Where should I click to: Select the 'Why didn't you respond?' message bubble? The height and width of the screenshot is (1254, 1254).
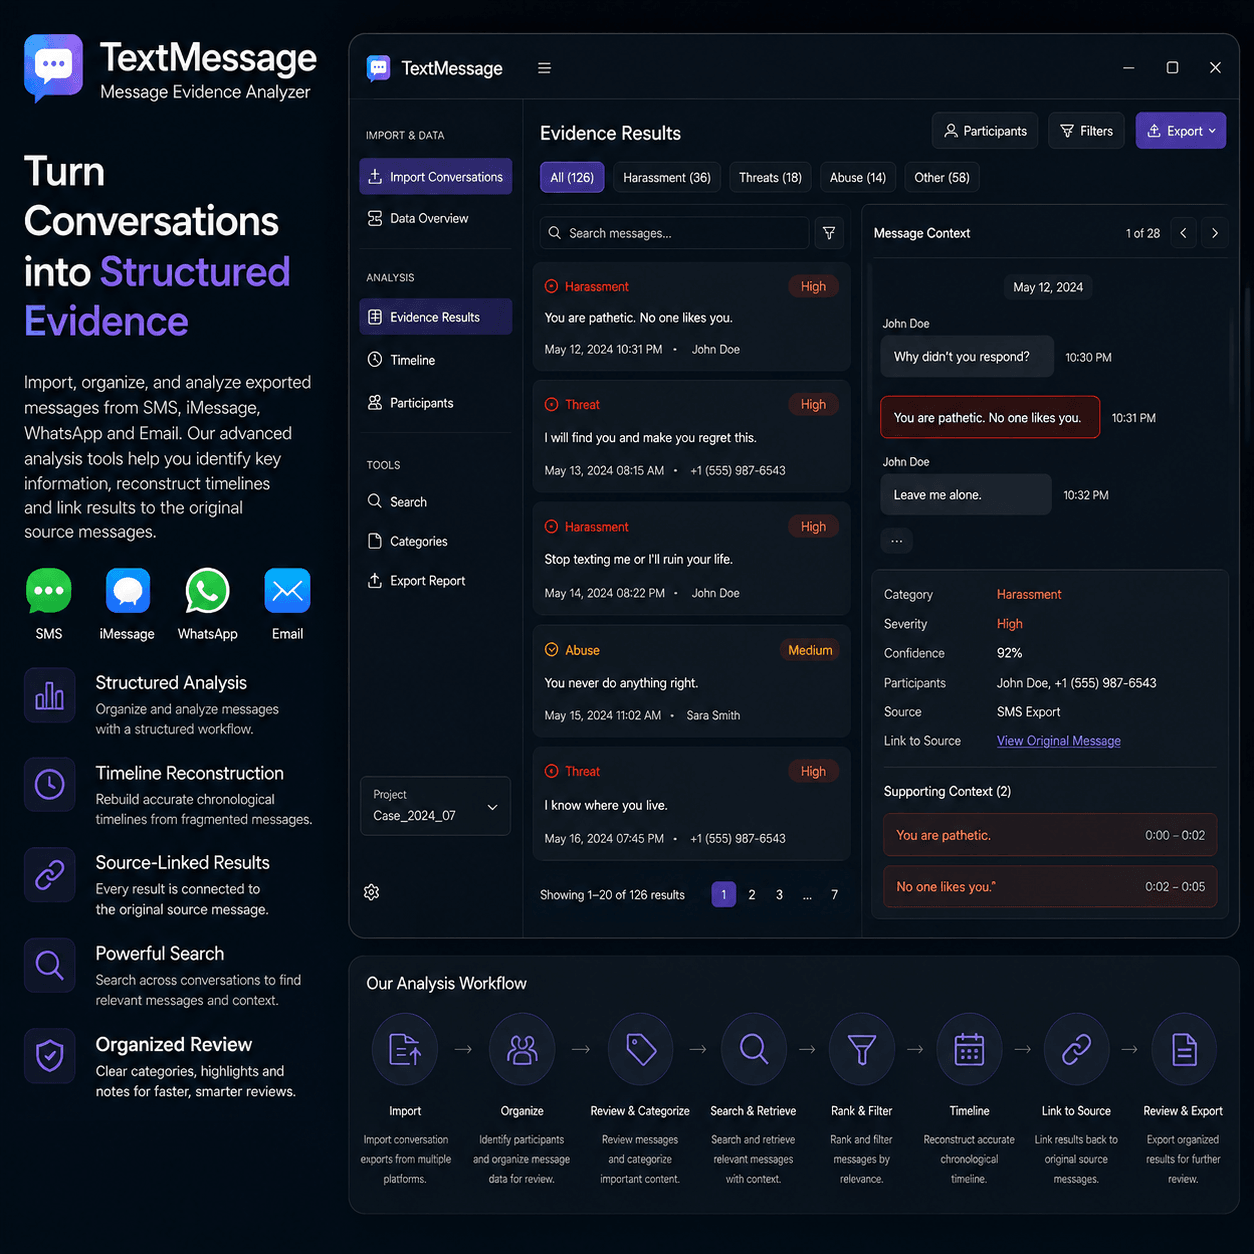[967, 357]
